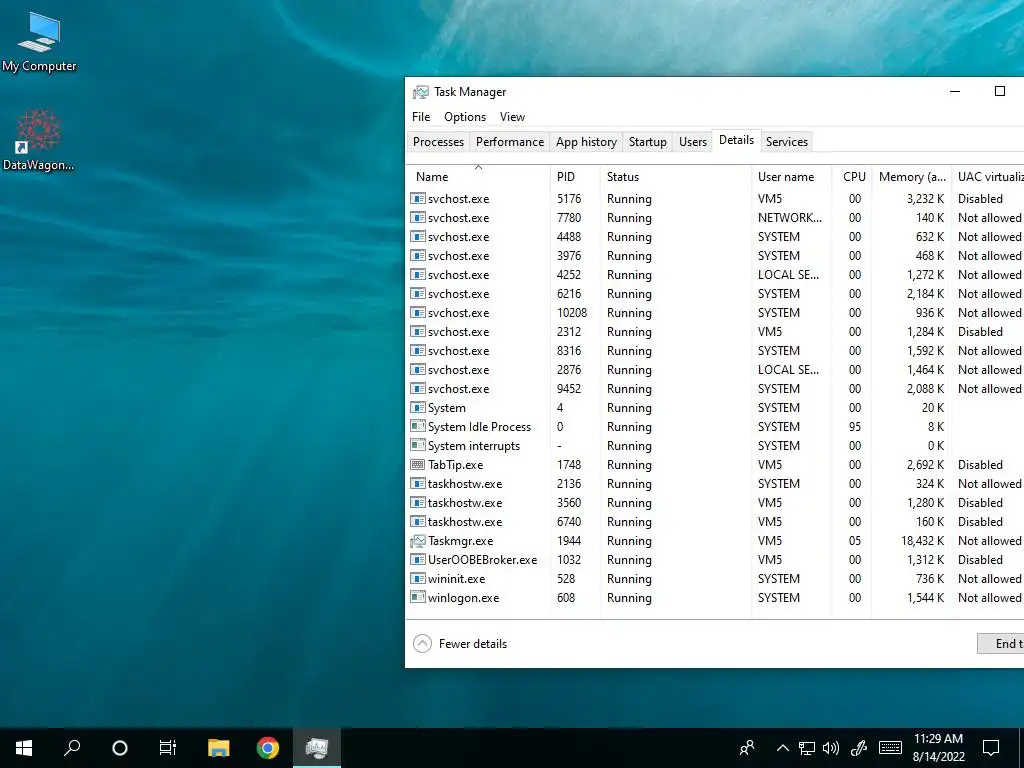Select svchost.exe with PID 4252
Image resolution: width=1024 pixels, height=768 pixels.
(x=715, y=275)
